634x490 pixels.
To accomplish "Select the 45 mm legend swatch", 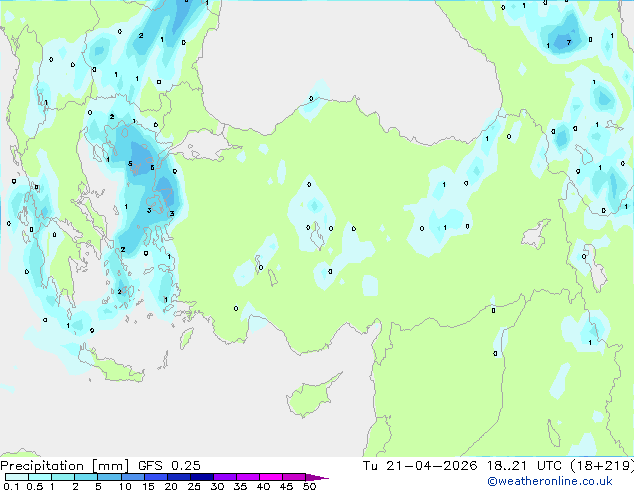I will 294,477.
